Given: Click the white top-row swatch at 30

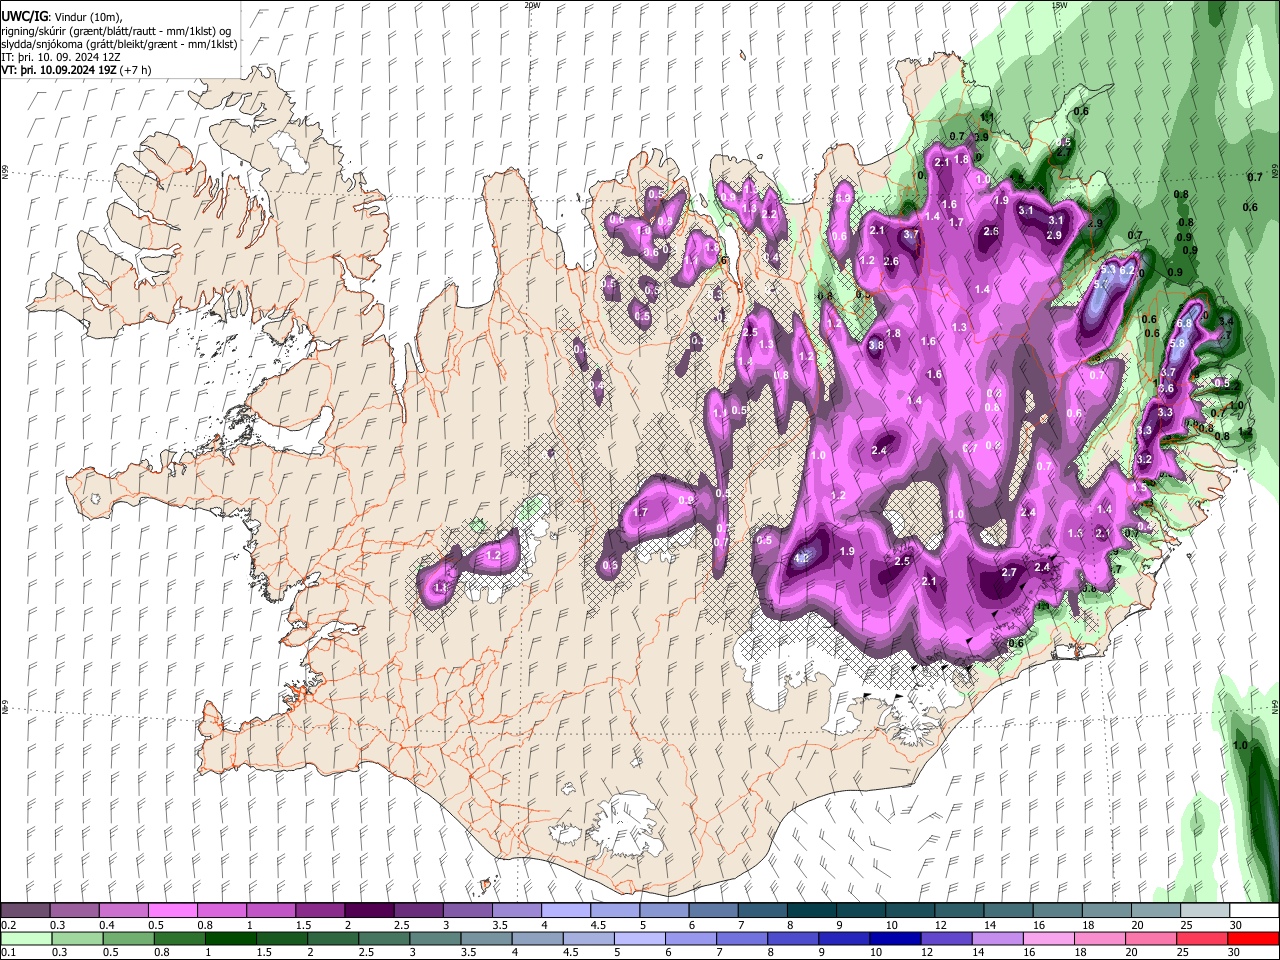Looking at the screenshot, I should click(1253, 911).
